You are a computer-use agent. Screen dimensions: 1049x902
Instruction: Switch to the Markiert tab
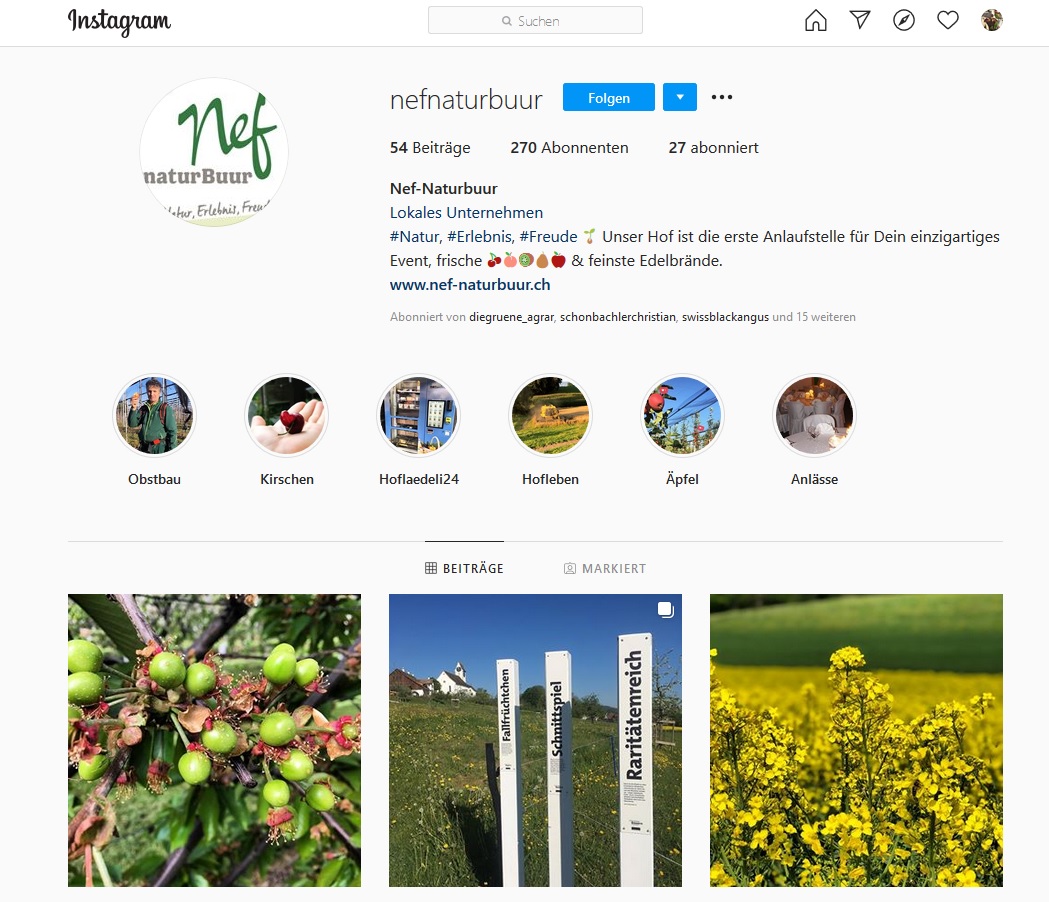tap(605, 568)
